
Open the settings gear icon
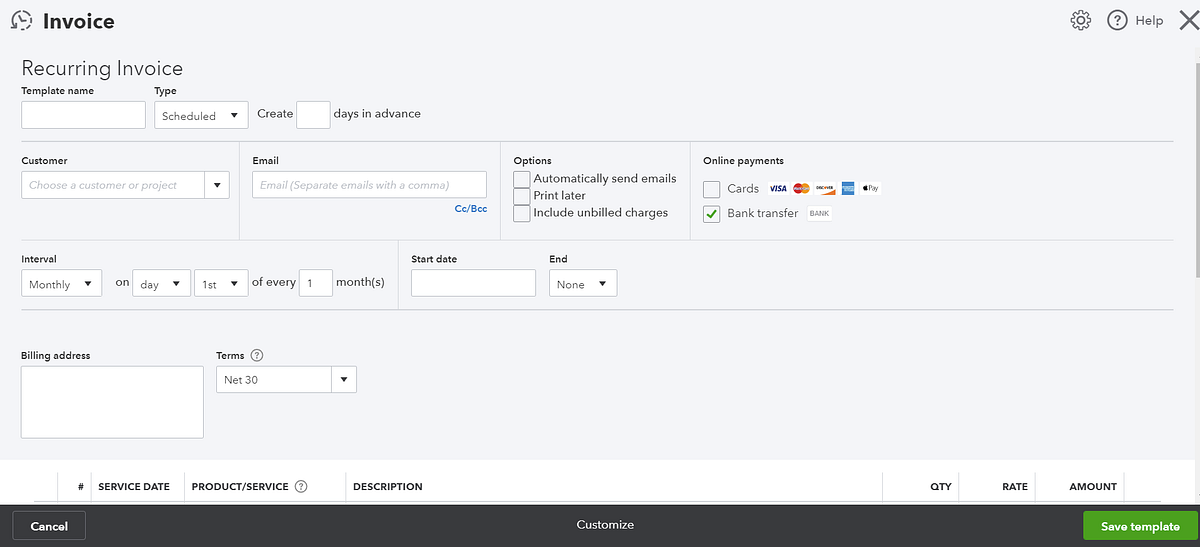pyautogui.click(x=1080, y=20)
